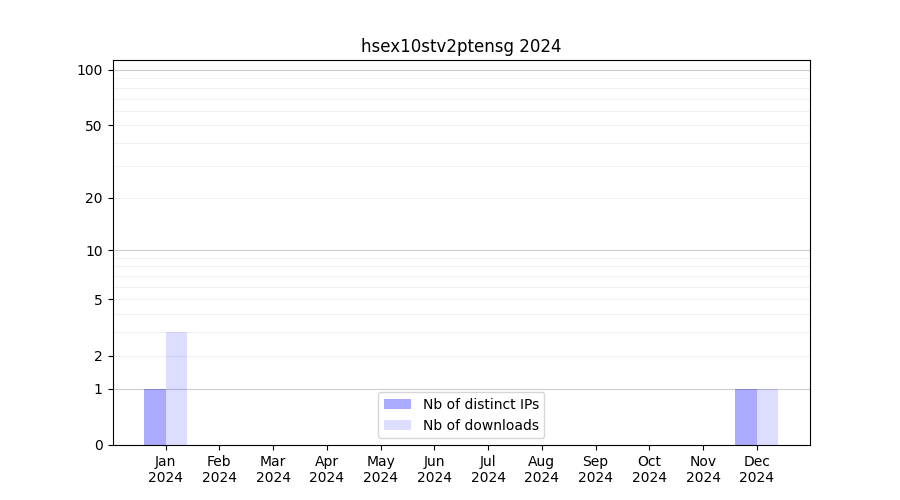Select the y-axis tick label 5
The height and width of the screenshot is (500, 900).
(x=97, y=300)
